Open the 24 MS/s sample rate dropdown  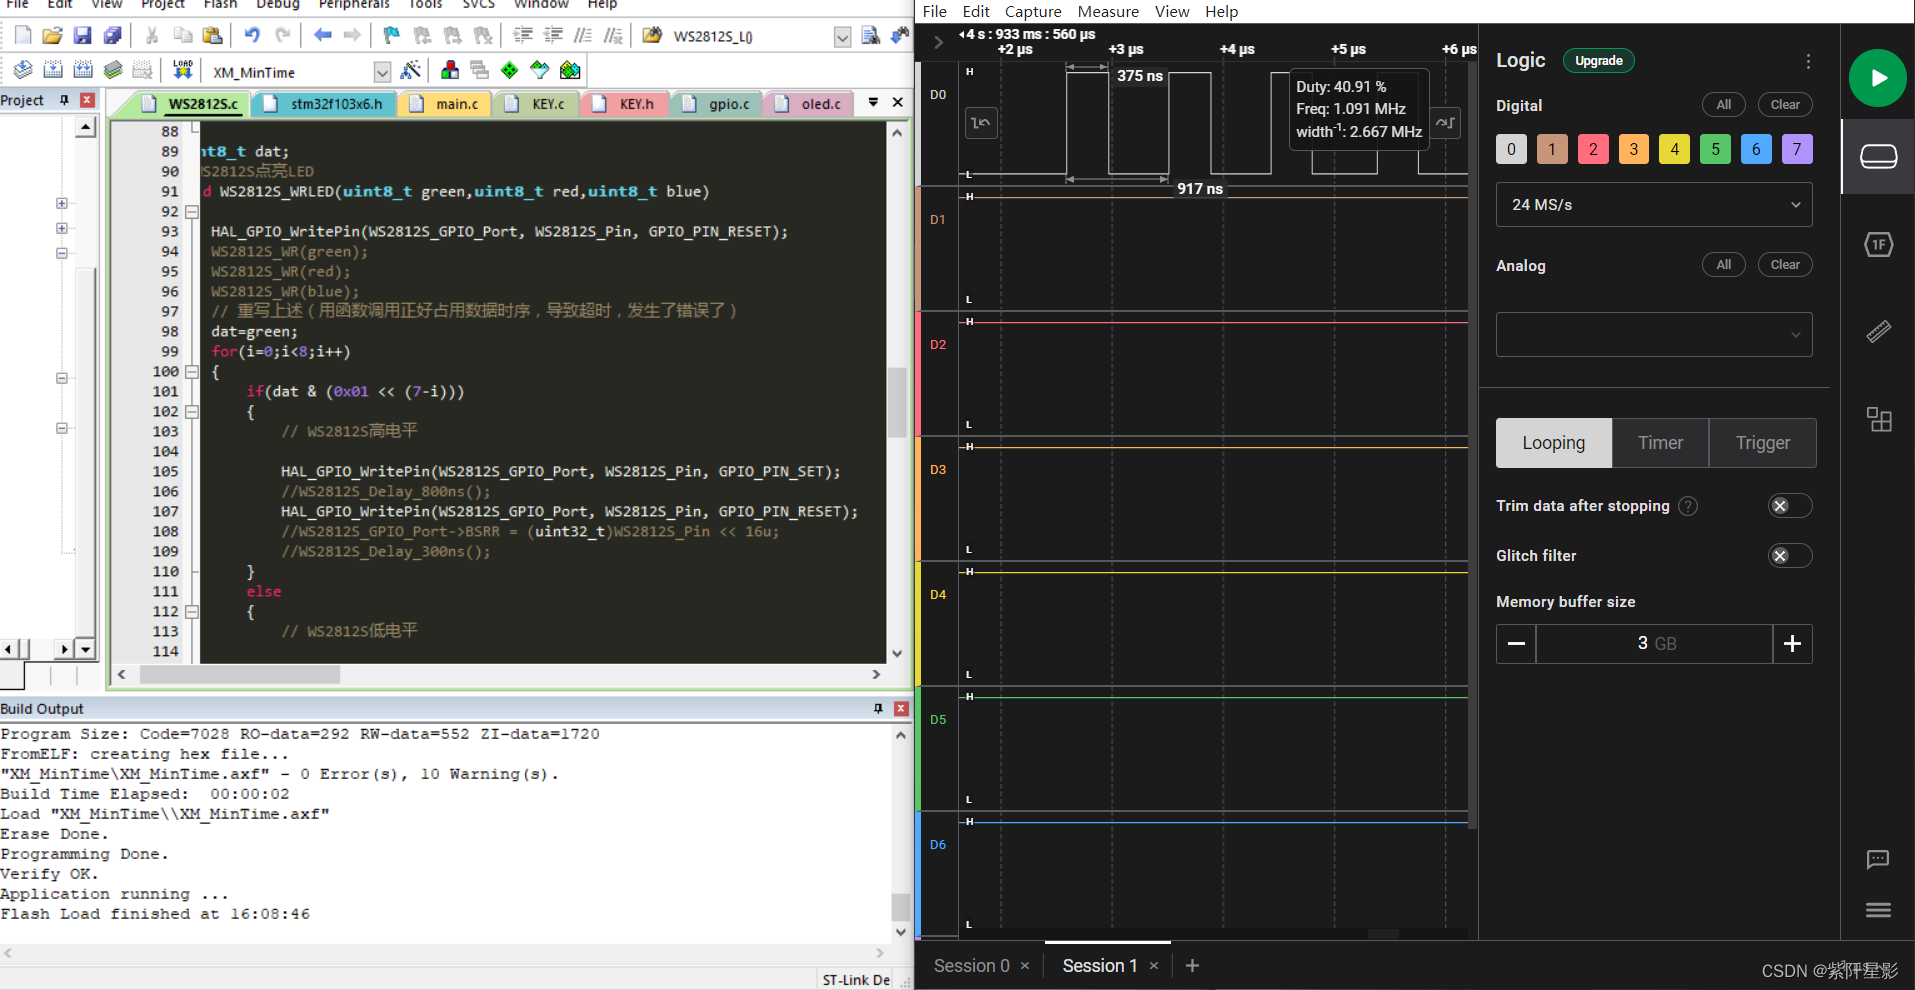(x=1654, y=205)
